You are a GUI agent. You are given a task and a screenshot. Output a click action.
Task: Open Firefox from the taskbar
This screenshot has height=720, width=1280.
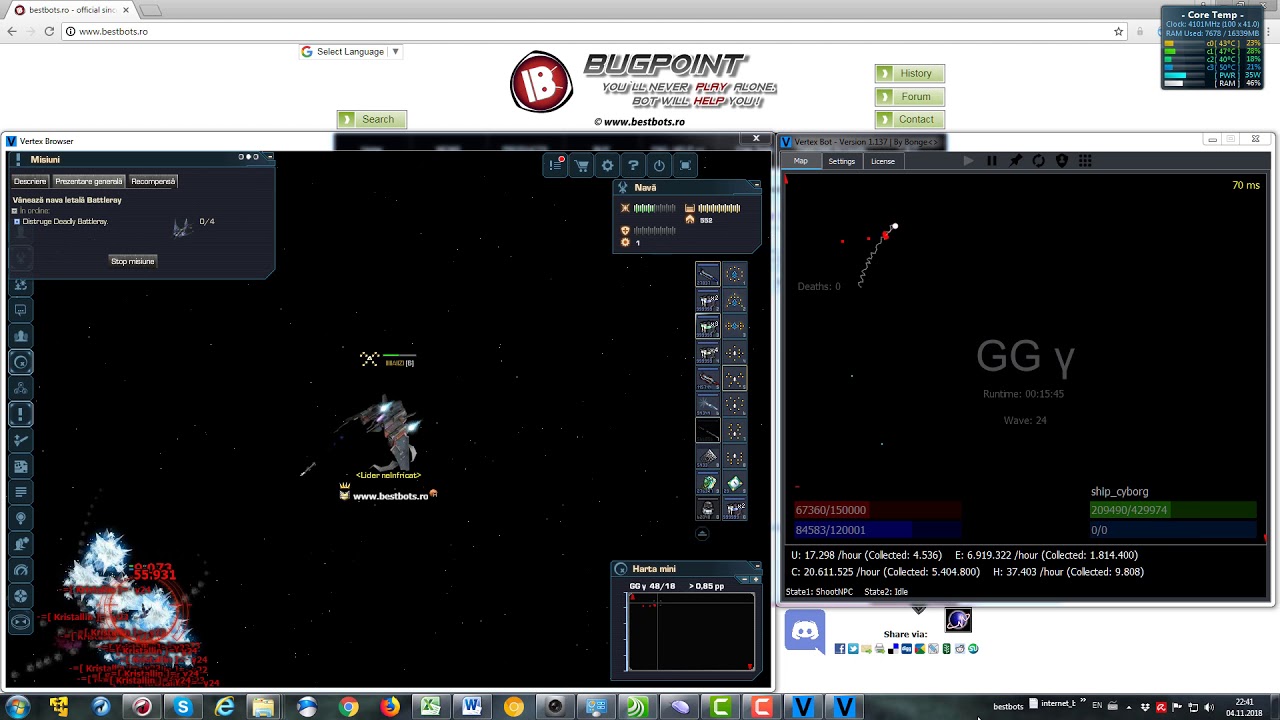coord(389,707)
